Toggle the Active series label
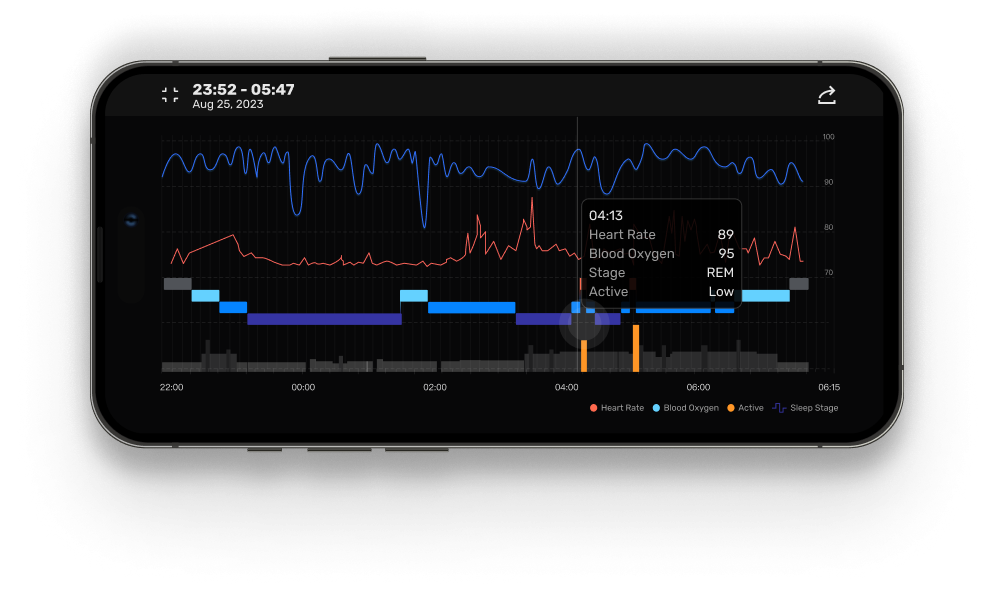 tap(750, 408)
